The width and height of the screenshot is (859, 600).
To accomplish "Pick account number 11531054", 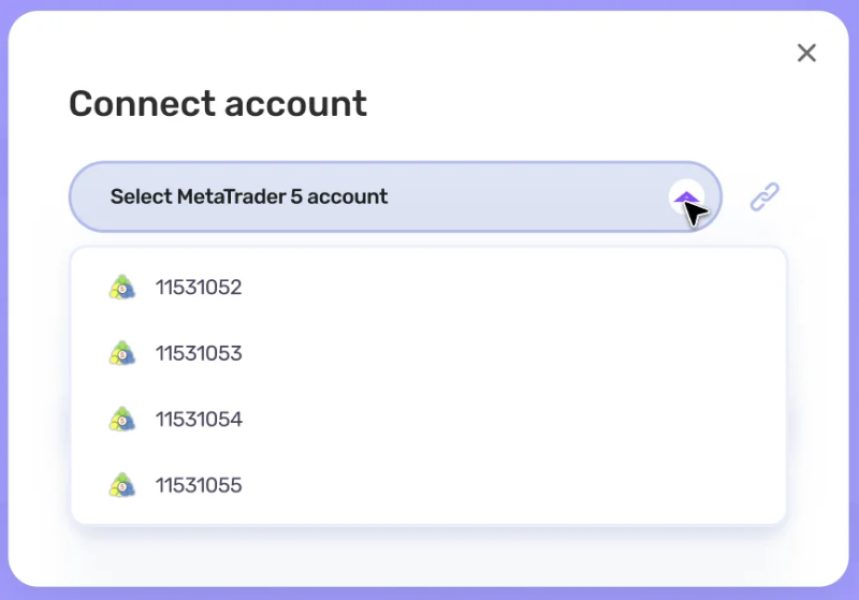I will [x=199, y=420].
